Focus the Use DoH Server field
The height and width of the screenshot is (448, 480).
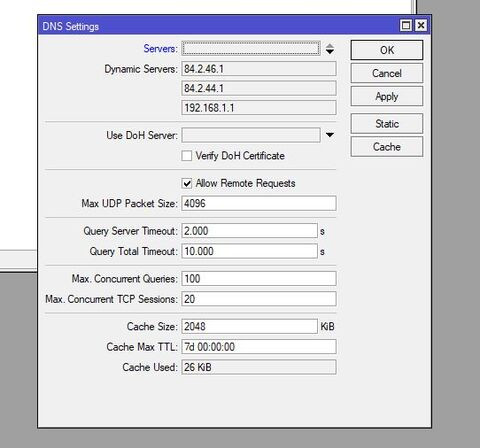pyautogui.click(x=251, y=135)
